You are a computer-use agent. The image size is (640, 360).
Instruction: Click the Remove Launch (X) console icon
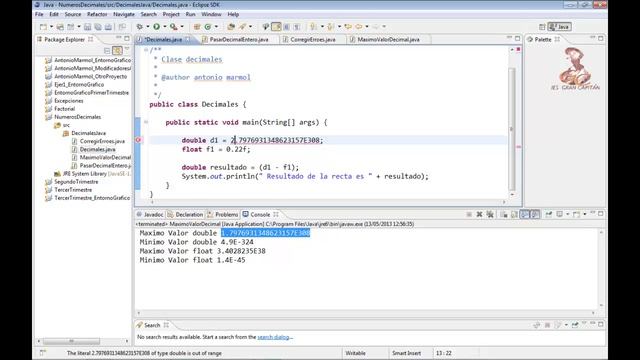(x=479, y=214)
